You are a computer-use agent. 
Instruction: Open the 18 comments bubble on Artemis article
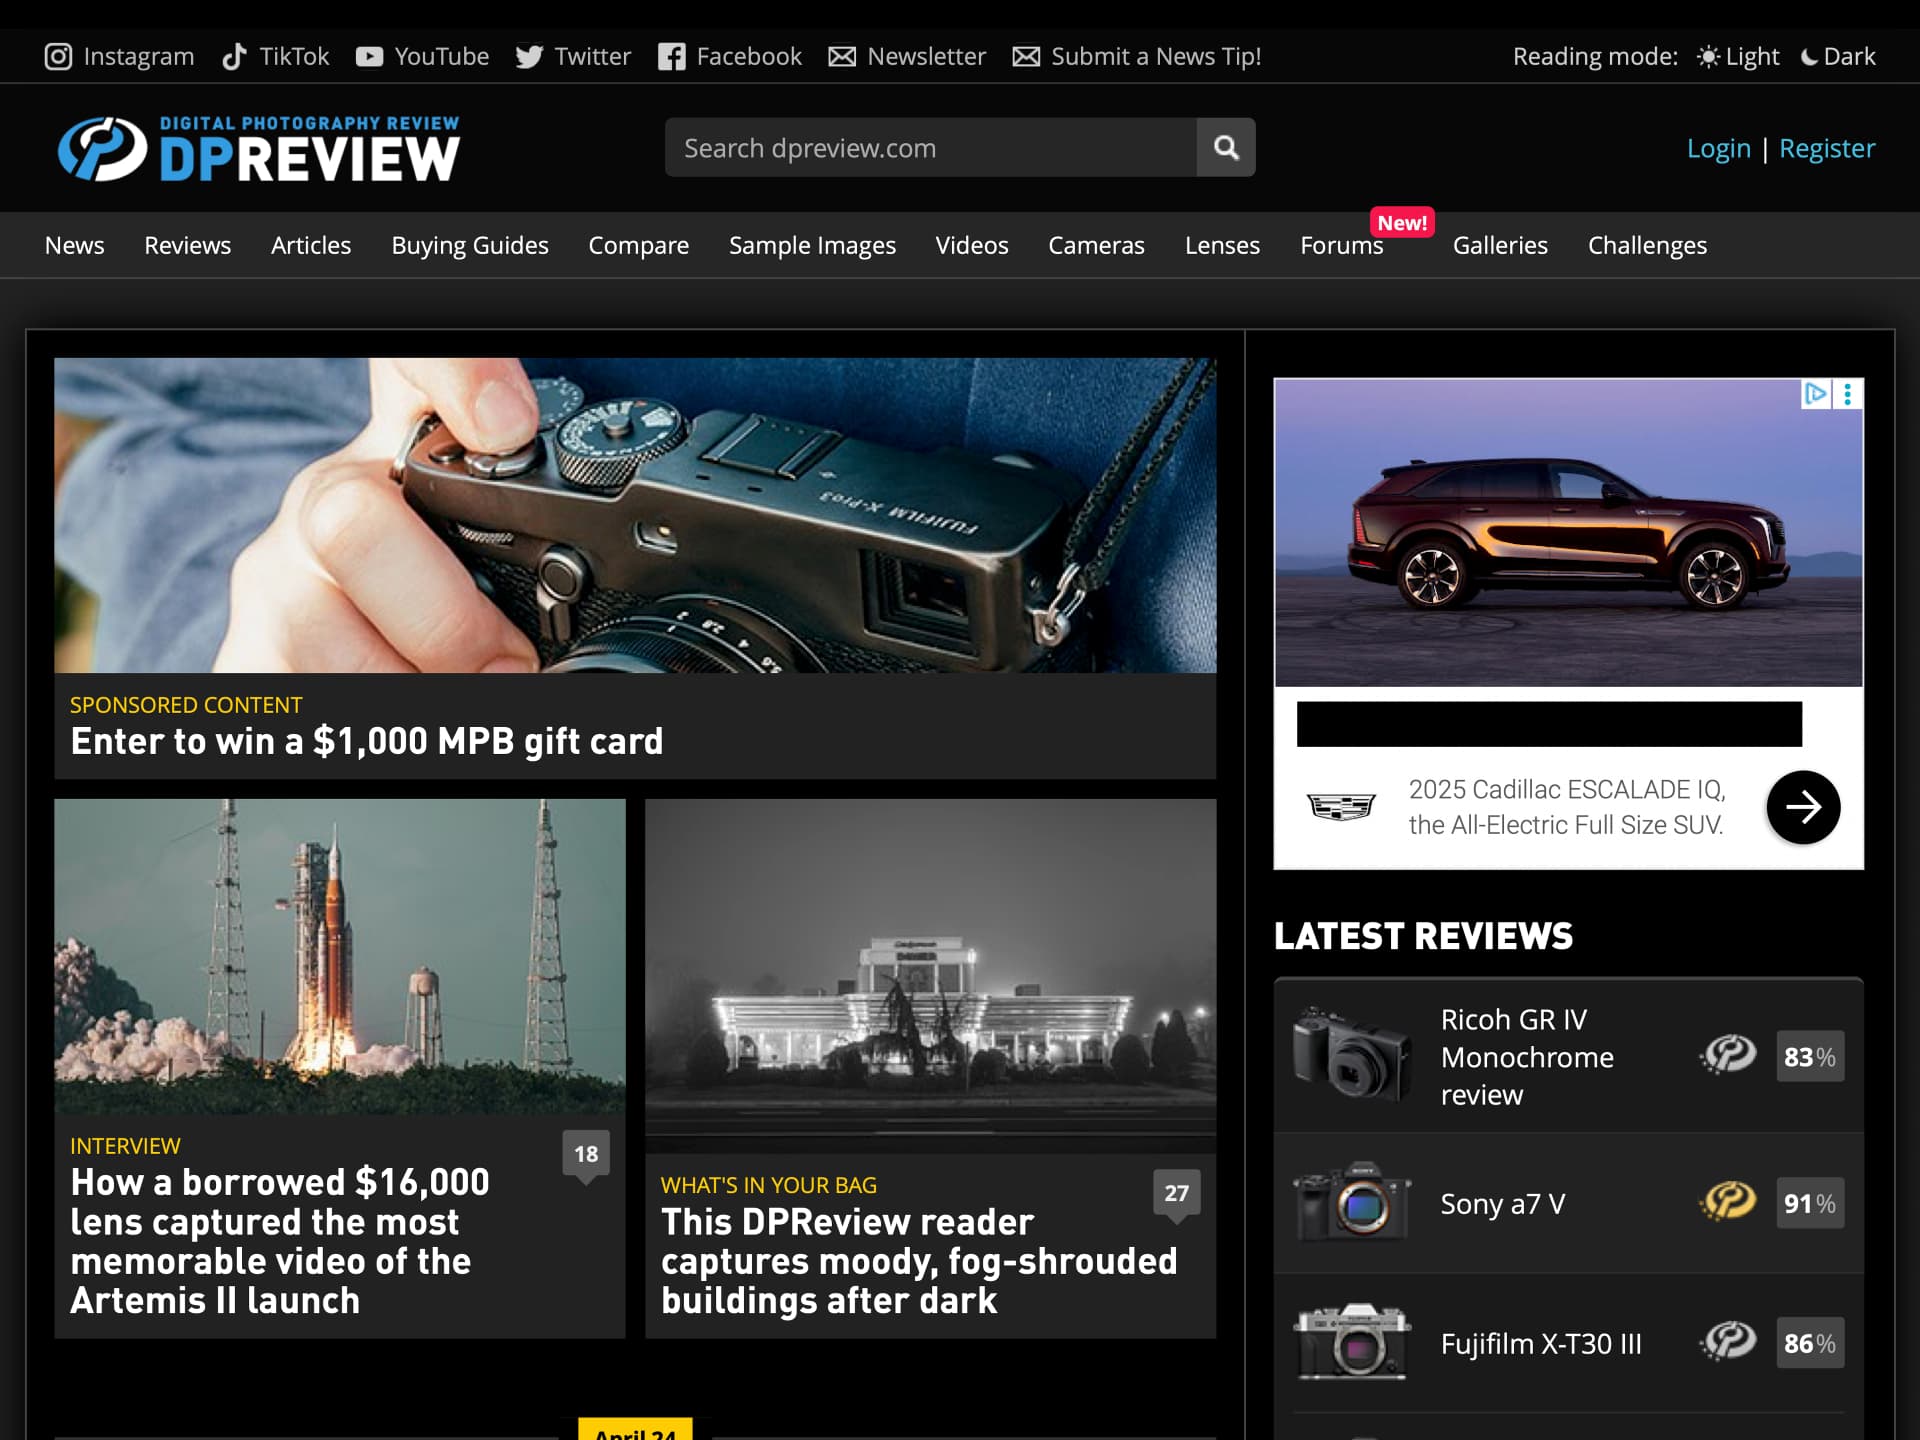586,1157
